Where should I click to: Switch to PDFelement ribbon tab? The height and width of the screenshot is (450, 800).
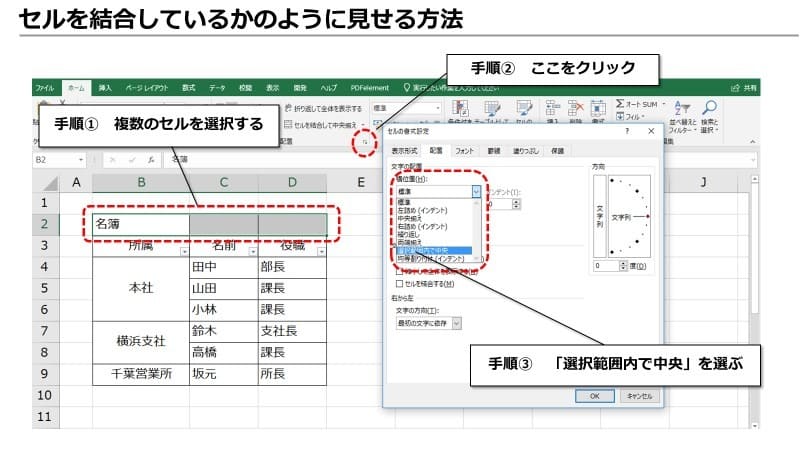(x=369, y=88)
